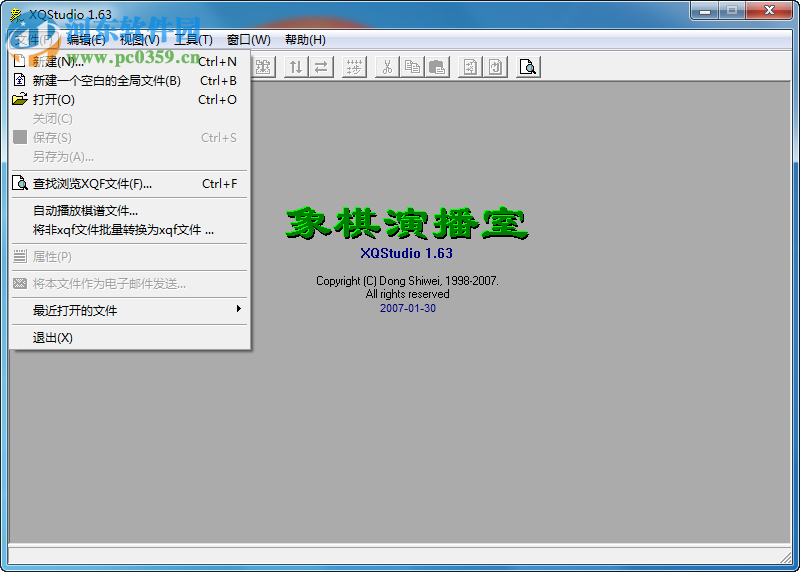This screenshot has height=572, width=800.
Task: Click the 文件(F) menu title
Action: coord(35,40)
